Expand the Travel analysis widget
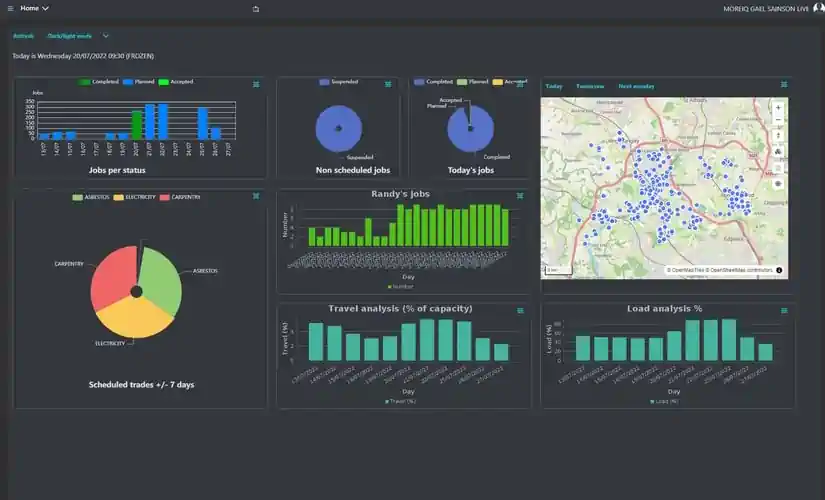Image resolution: width=825 pixels, height=500 pixels. tap(520, 311)
